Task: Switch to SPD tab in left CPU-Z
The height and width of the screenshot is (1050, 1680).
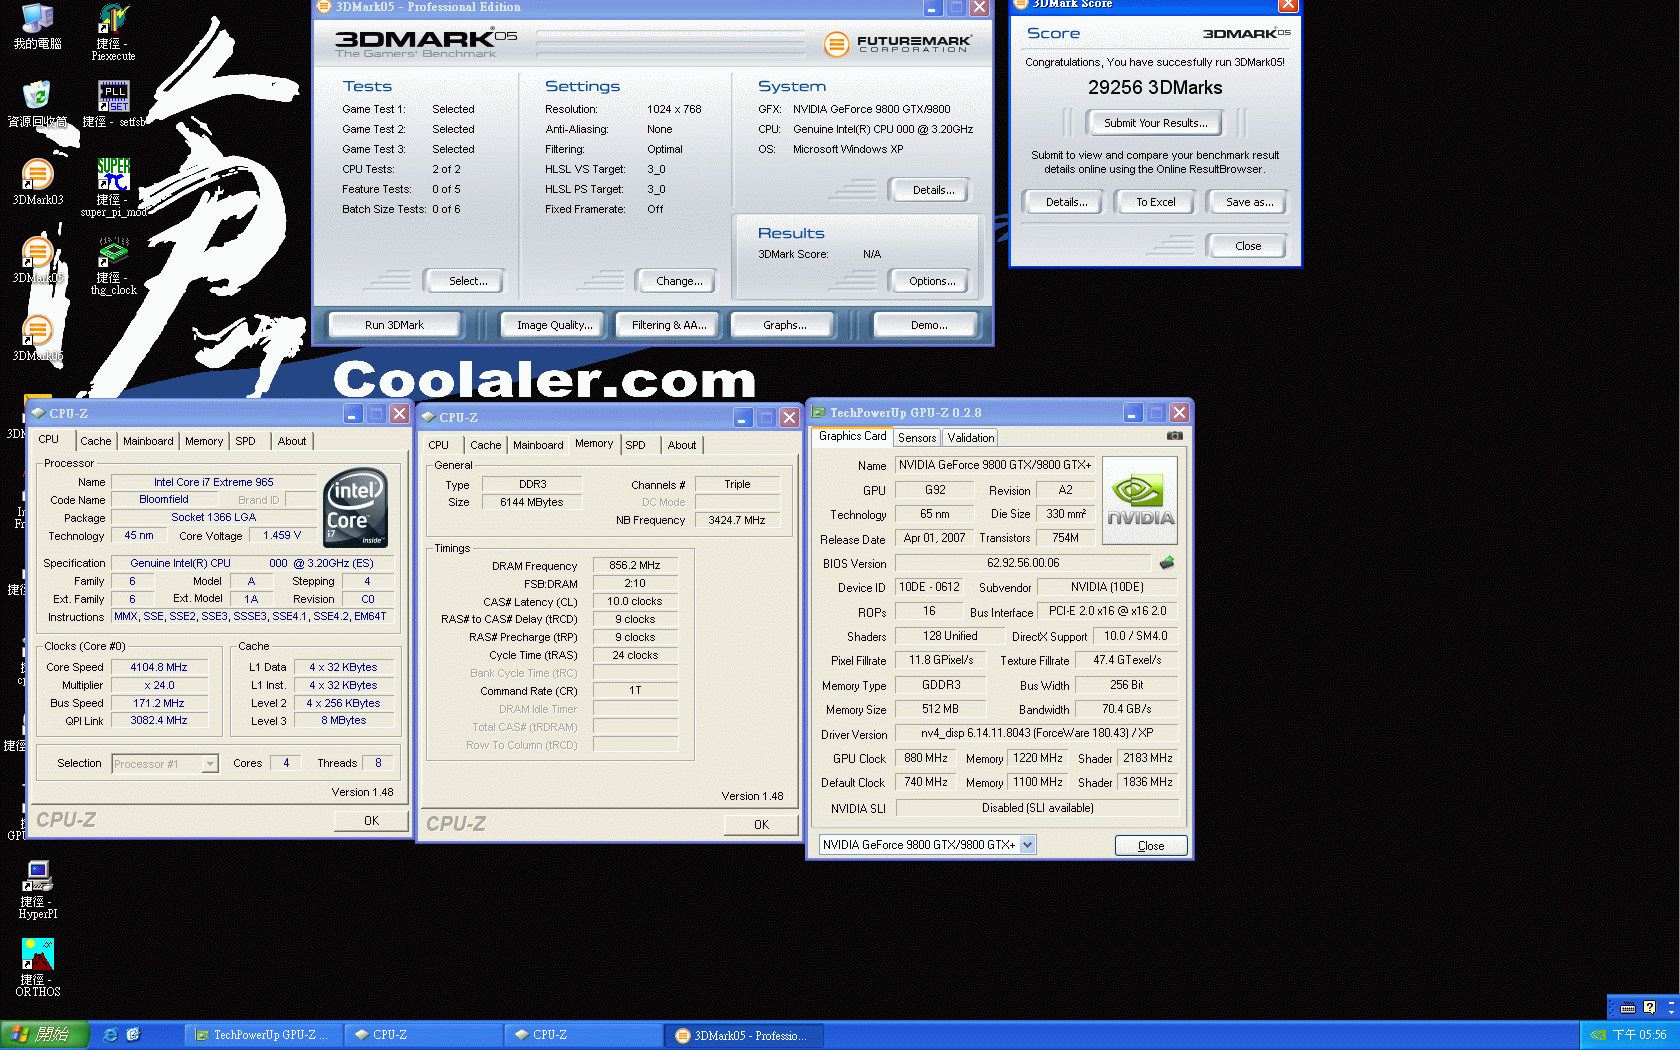Action: click(x=246, y=441)
